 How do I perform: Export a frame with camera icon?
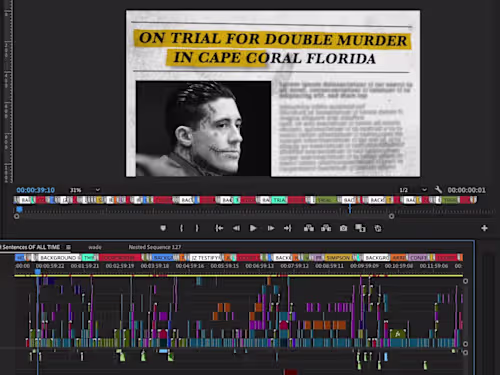coord(343,228)
